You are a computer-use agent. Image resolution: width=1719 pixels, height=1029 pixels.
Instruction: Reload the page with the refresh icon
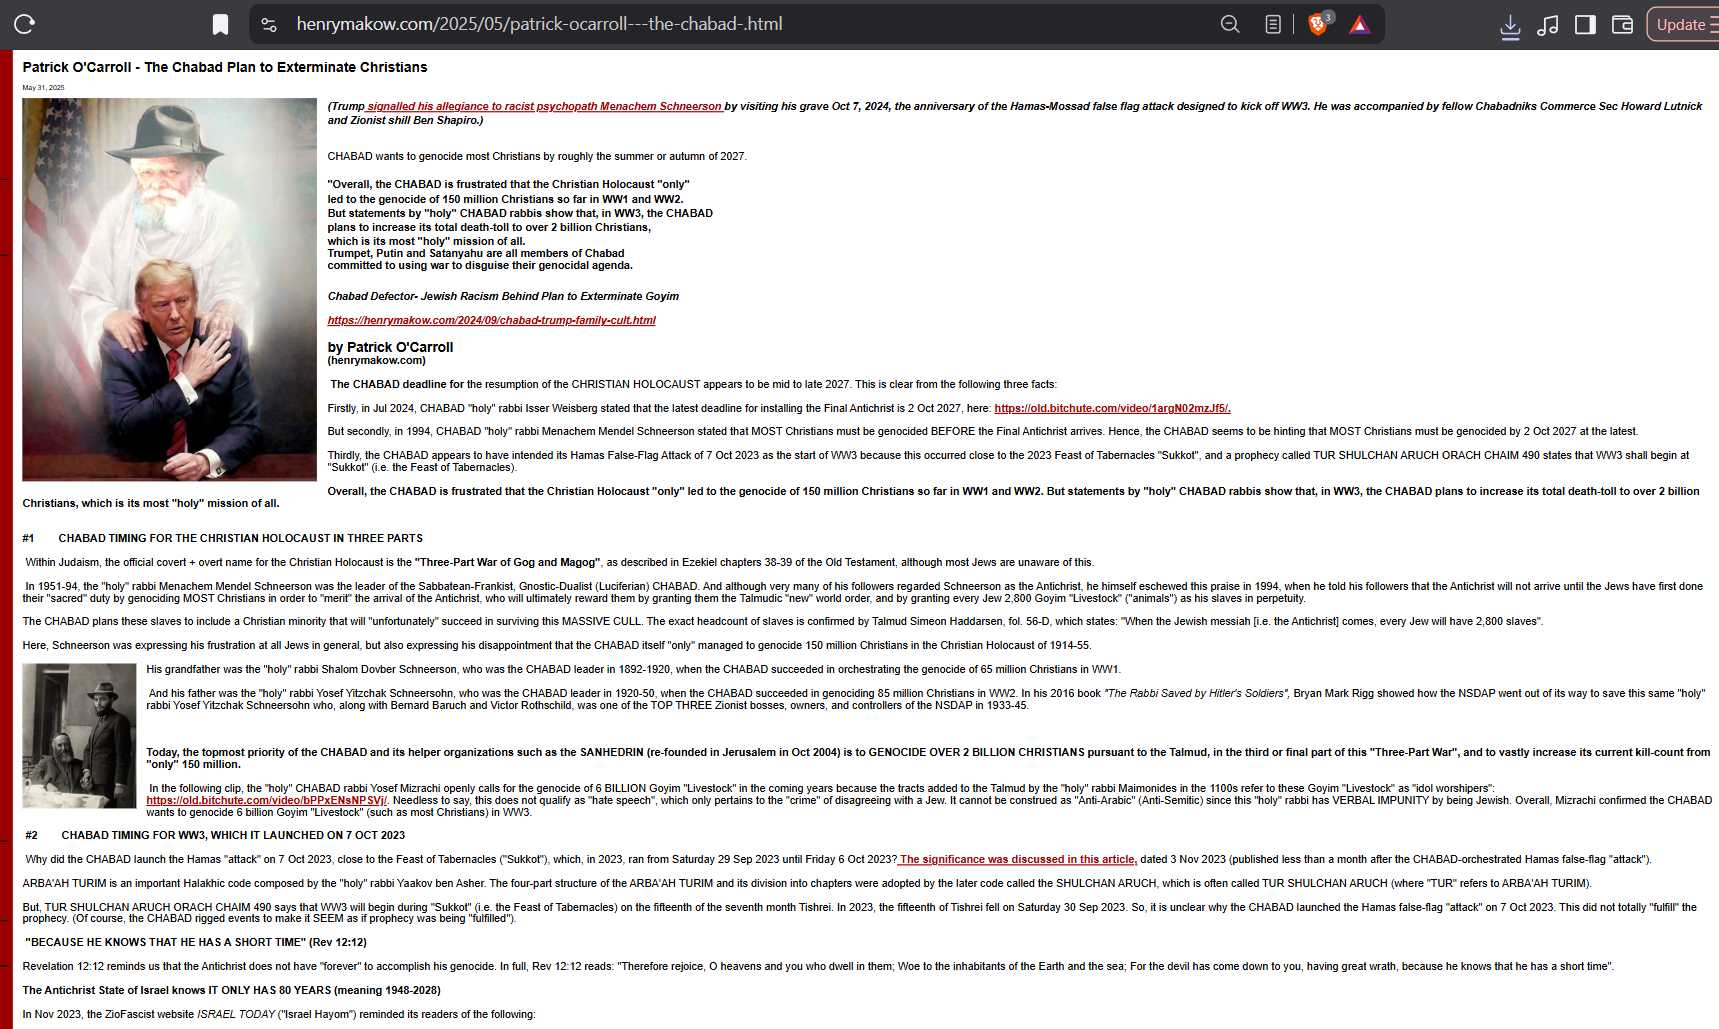coord(25,24)
